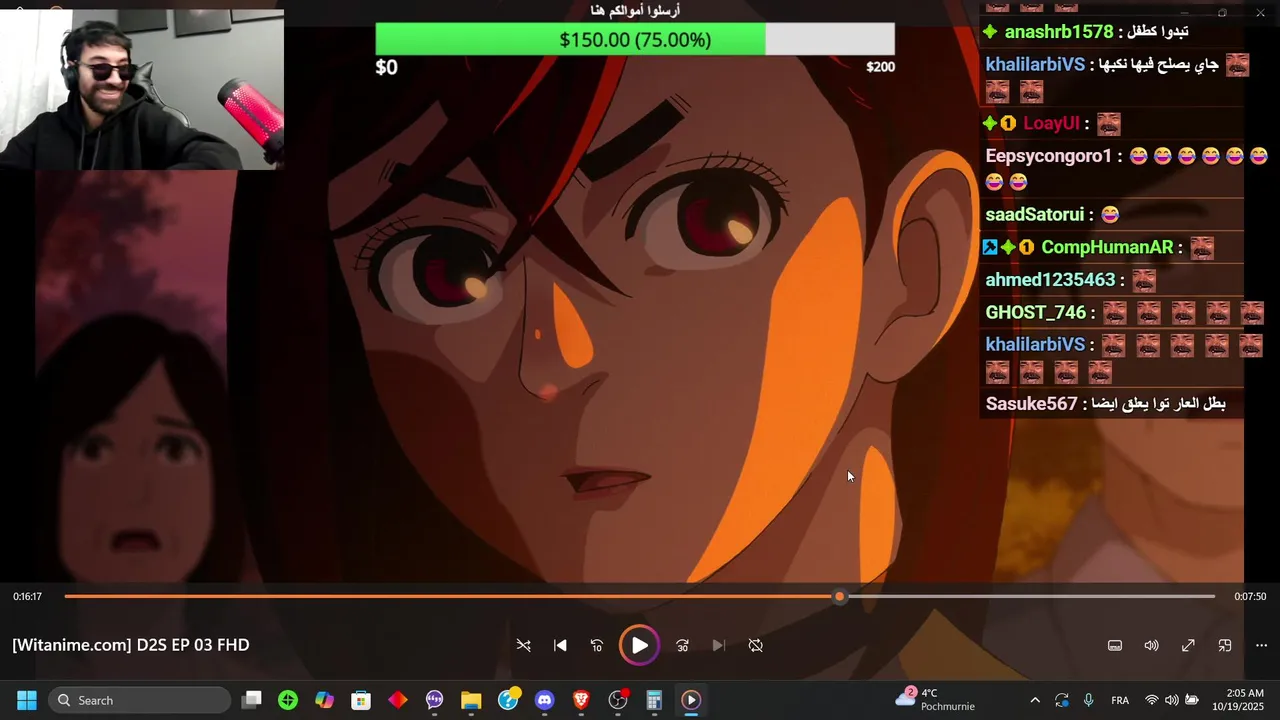This screenshot has width=1280, height=720.
Task: Open the subtitles and captions menu
Action: (x=1115, y=646)
